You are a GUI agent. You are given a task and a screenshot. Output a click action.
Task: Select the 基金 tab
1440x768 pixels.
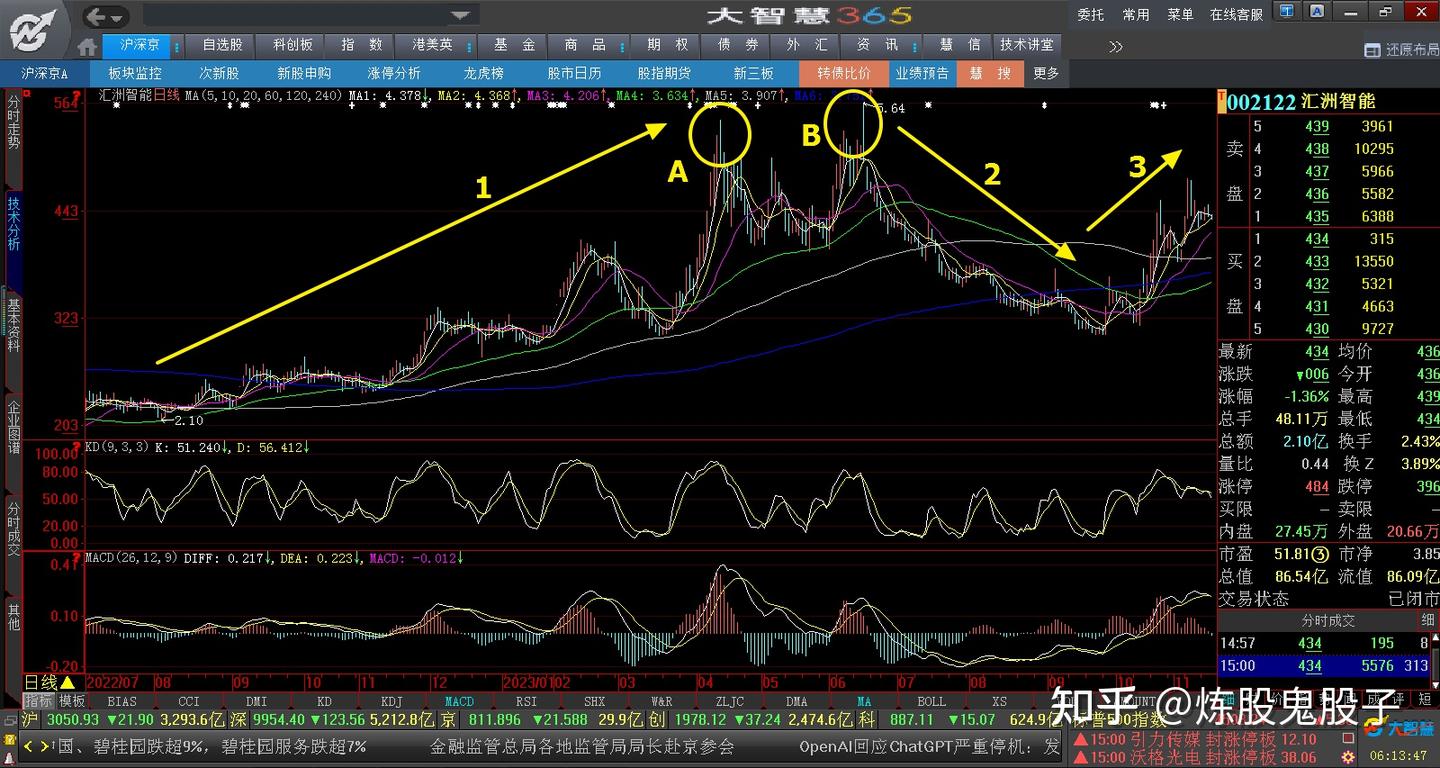coord(514,45)
